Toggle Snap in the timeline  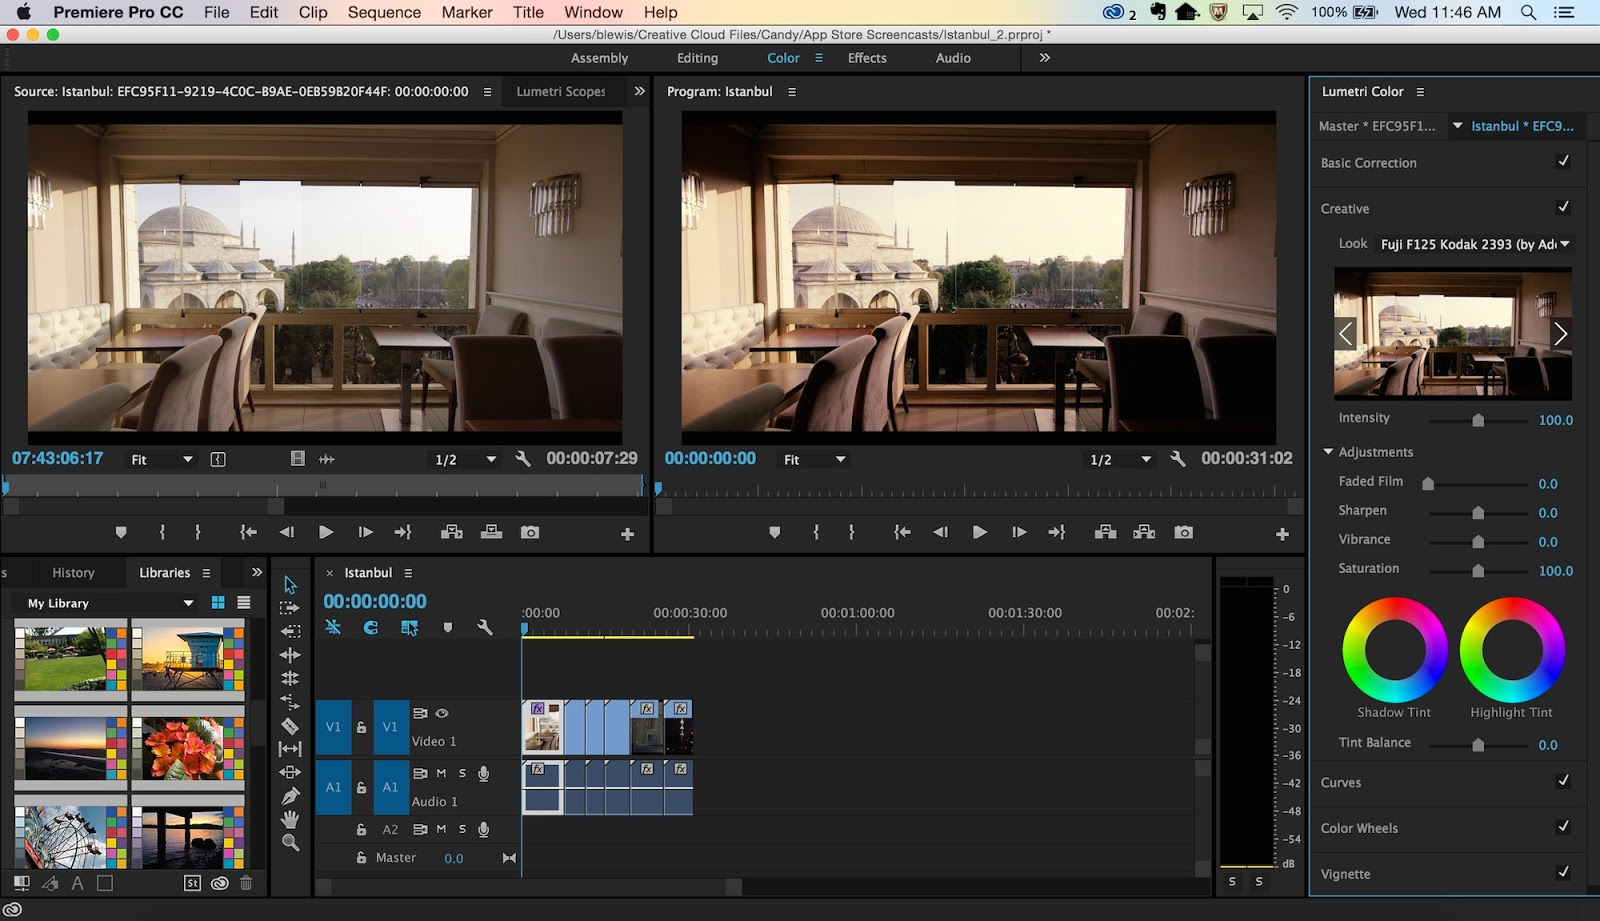pos(370,627)
